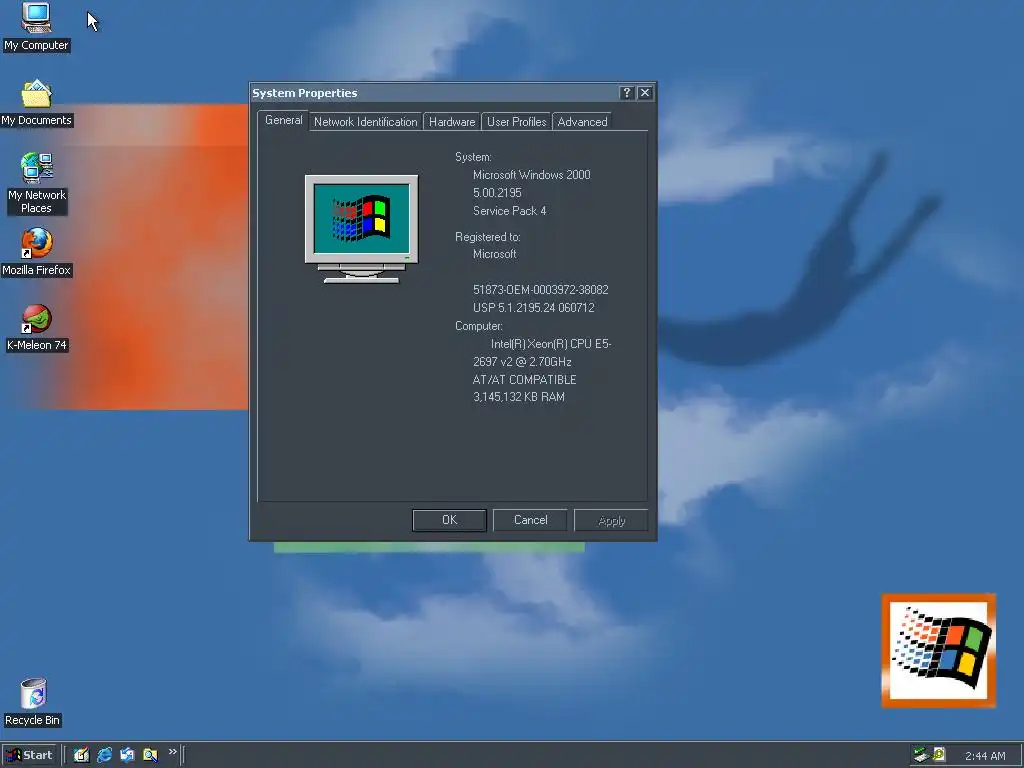Click Cancel in System Properties
The width and height of the screenshot is (1024, 768).
530,520
